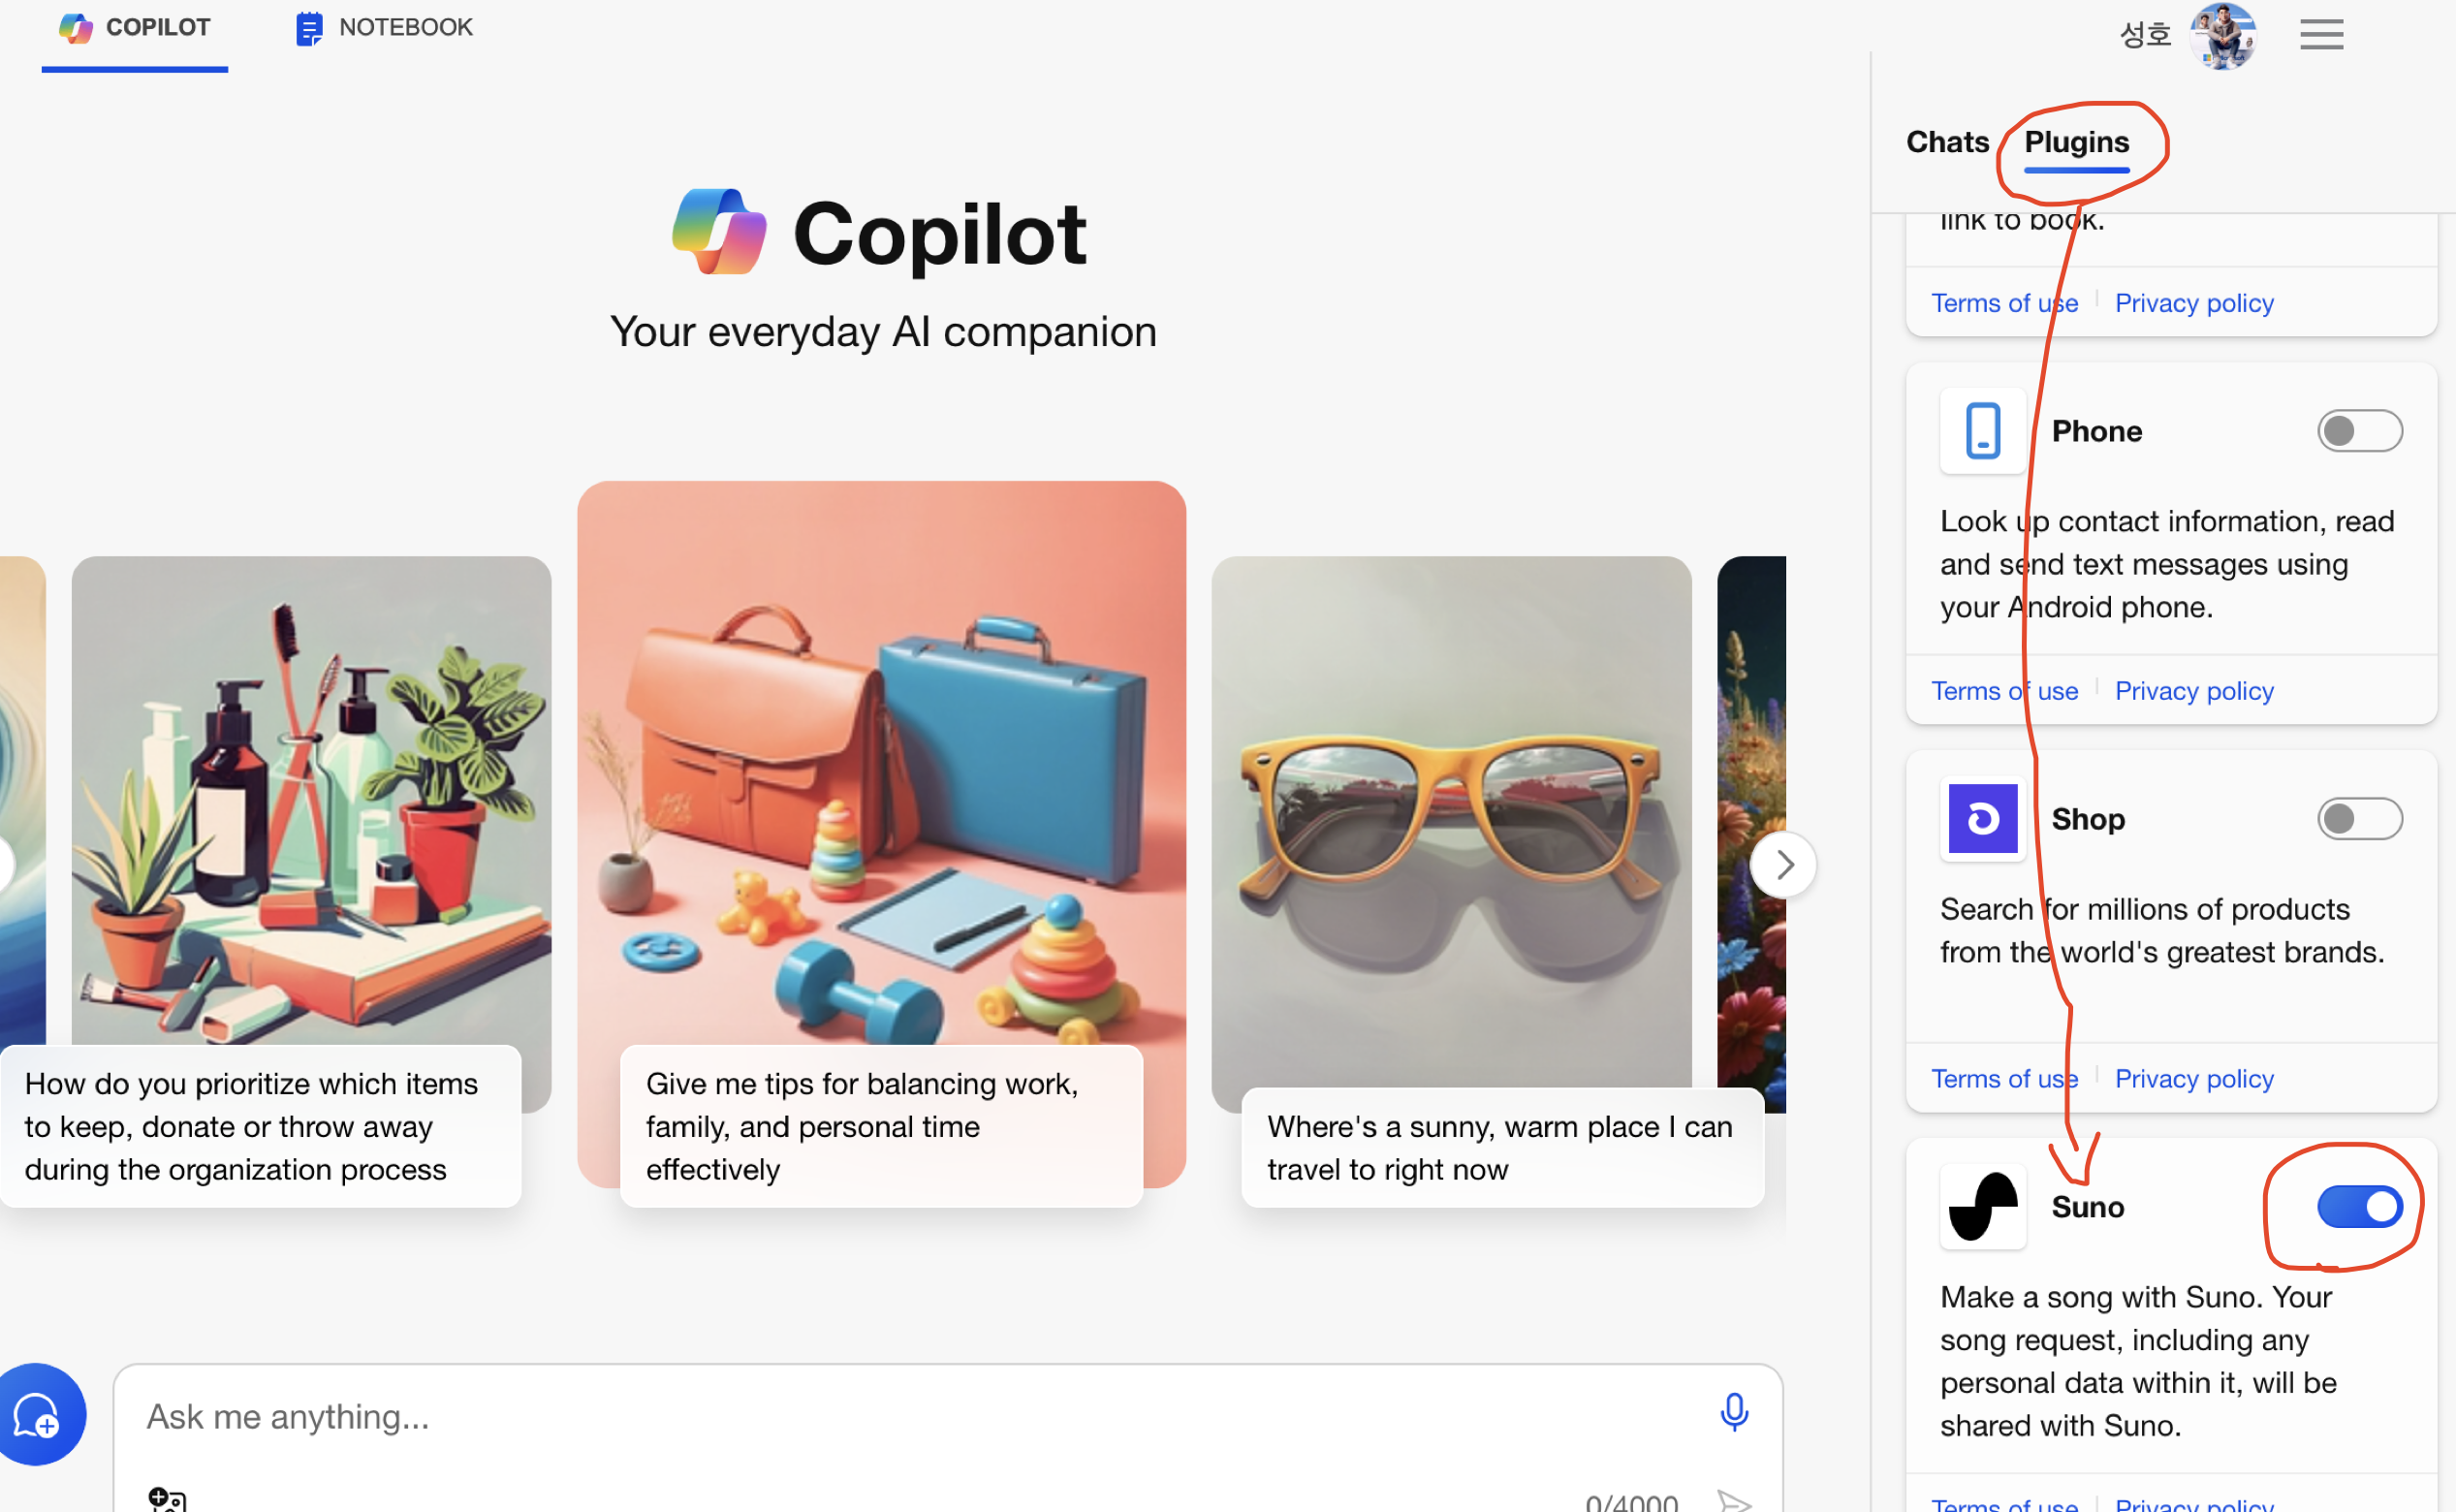Open Shop plugin Terms of use link
The image size is (2456, 1512).
(2003, 1079)
